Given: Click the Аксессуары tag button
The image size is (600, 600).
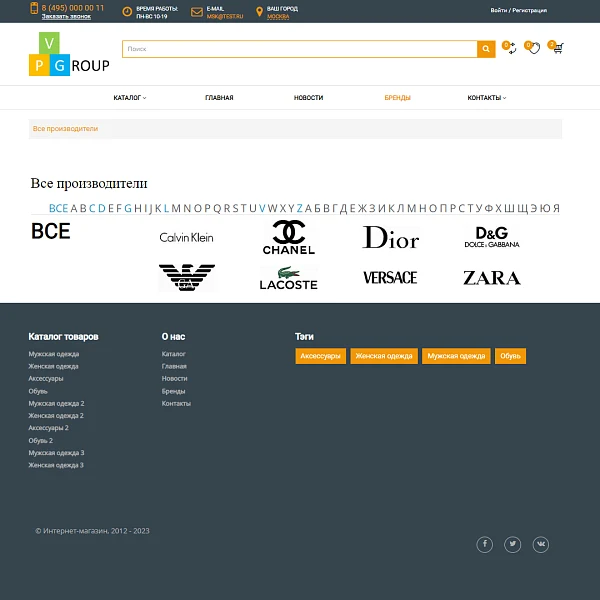Looking at the screenshot, I should coord(320,356).
